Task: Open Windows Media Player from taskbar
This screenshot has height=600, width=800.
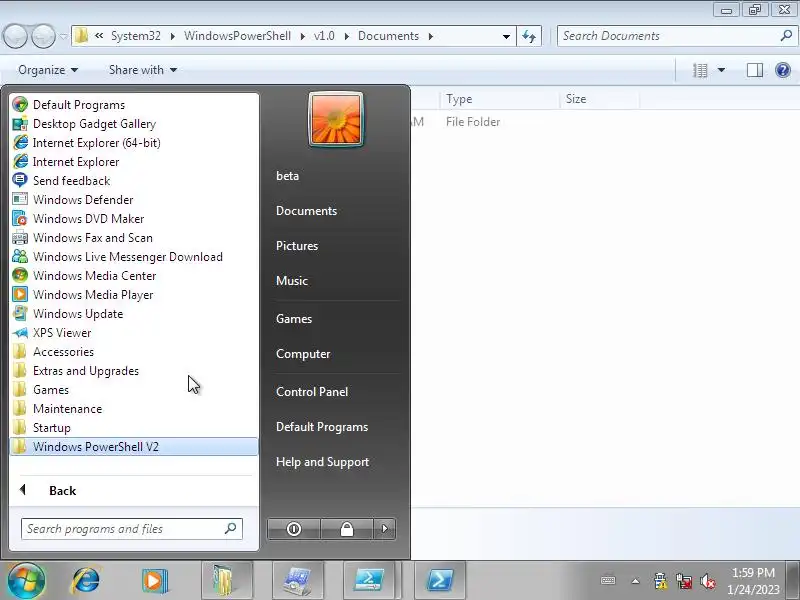Action: pos(155,581)
